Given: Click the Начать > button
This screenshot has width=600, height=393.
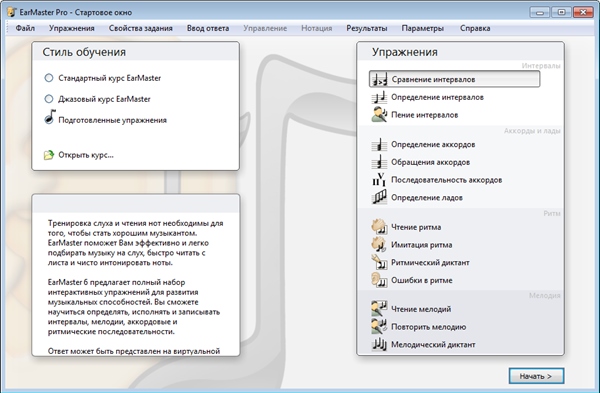Looking at the screenshot, I should point(536,376).
